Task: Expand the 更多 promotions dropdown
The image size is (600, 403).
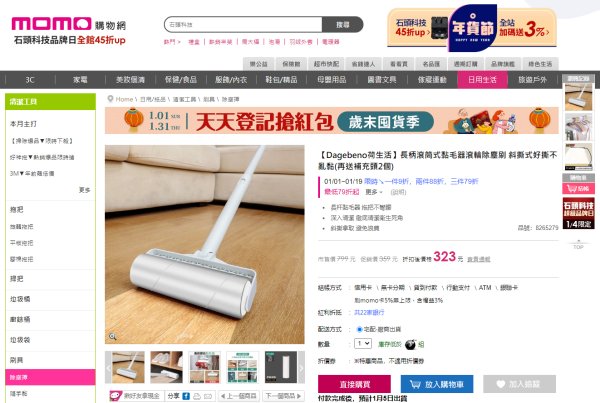Action: pyautogui.click(x=374, y=192)
